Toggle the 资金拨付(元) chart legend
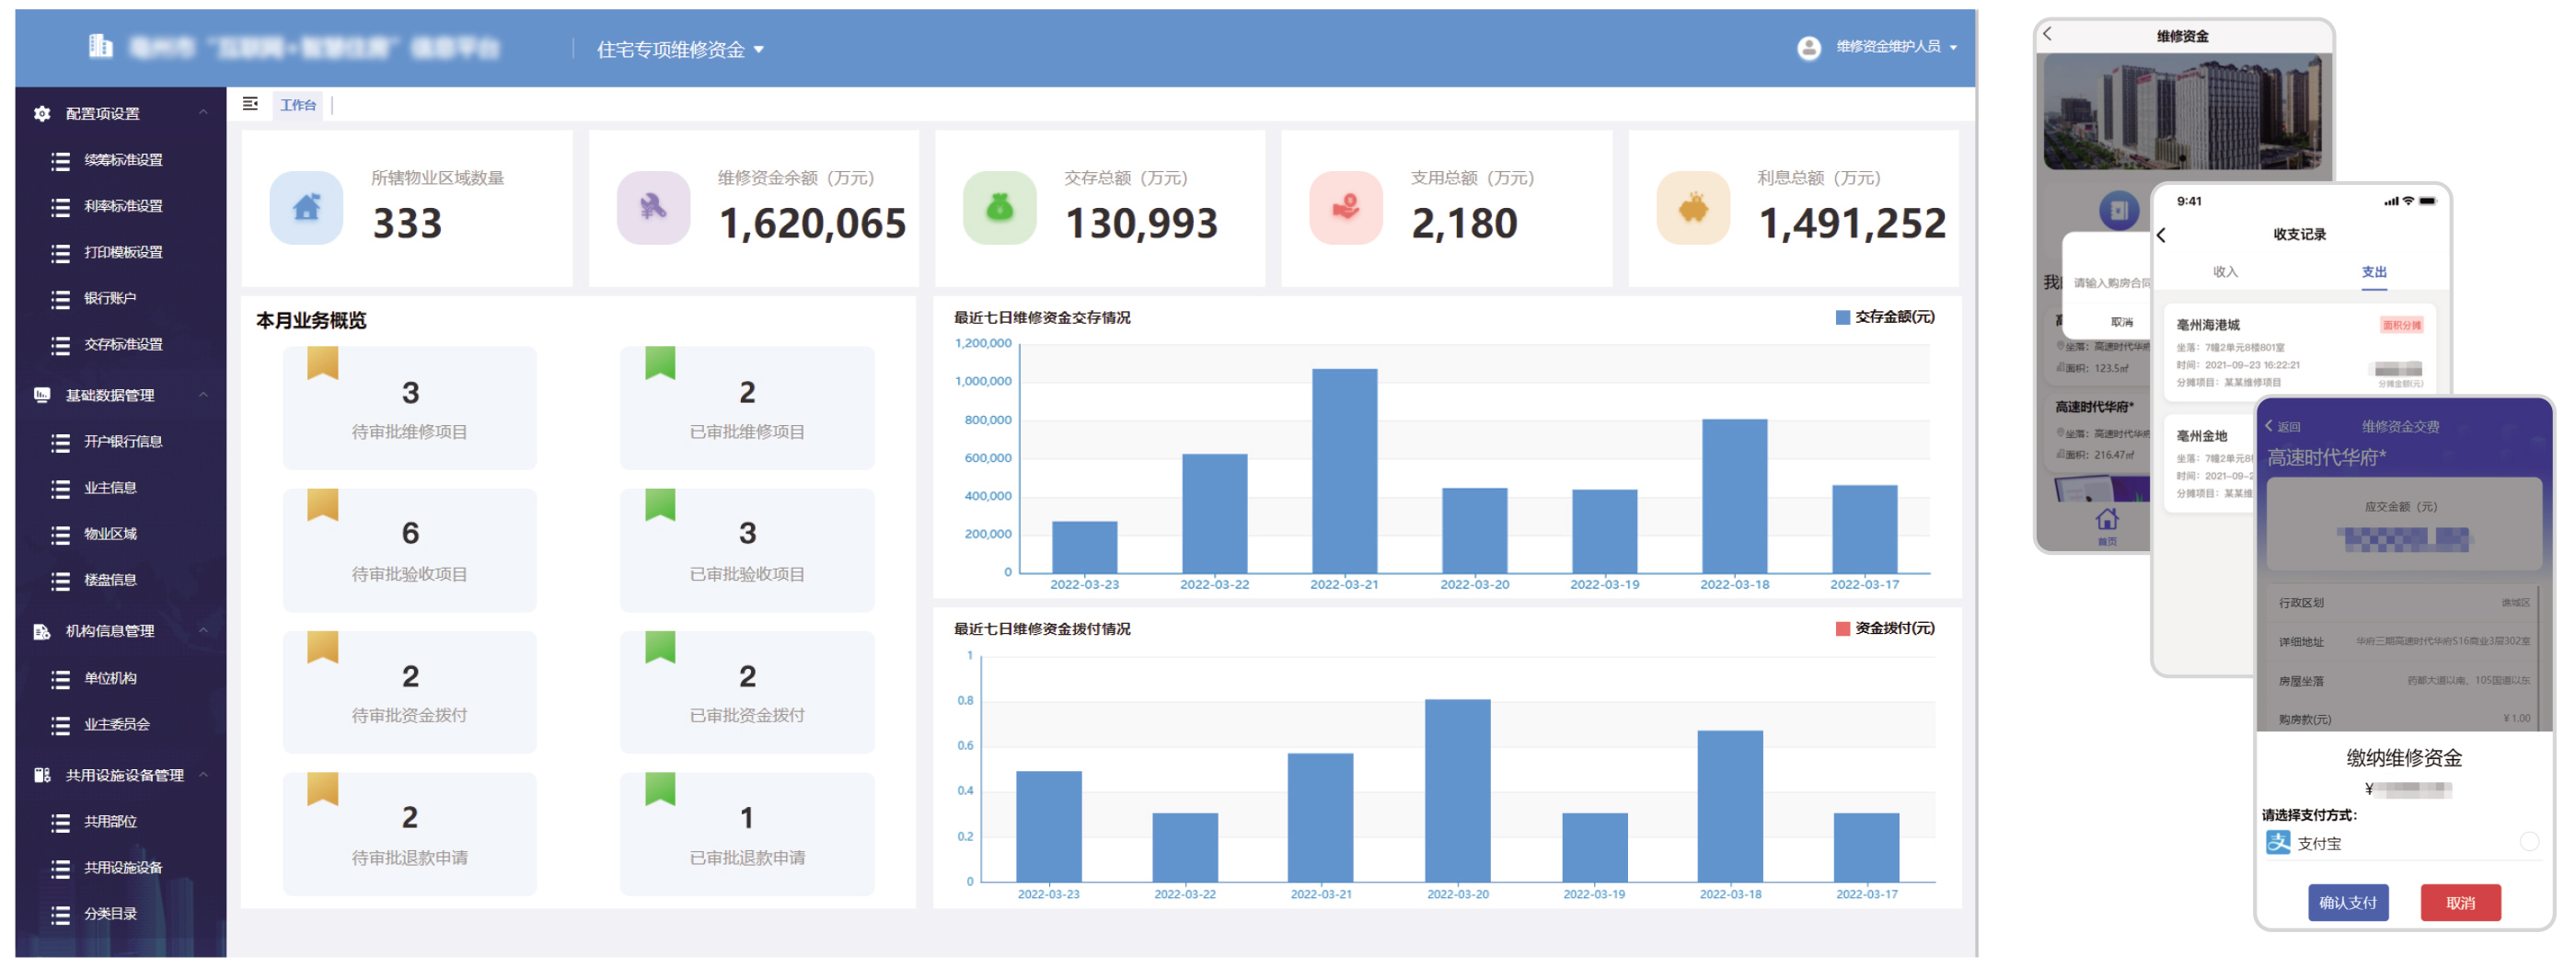The height and width of the screenshot is (979, 2576). pos(1884,628)
